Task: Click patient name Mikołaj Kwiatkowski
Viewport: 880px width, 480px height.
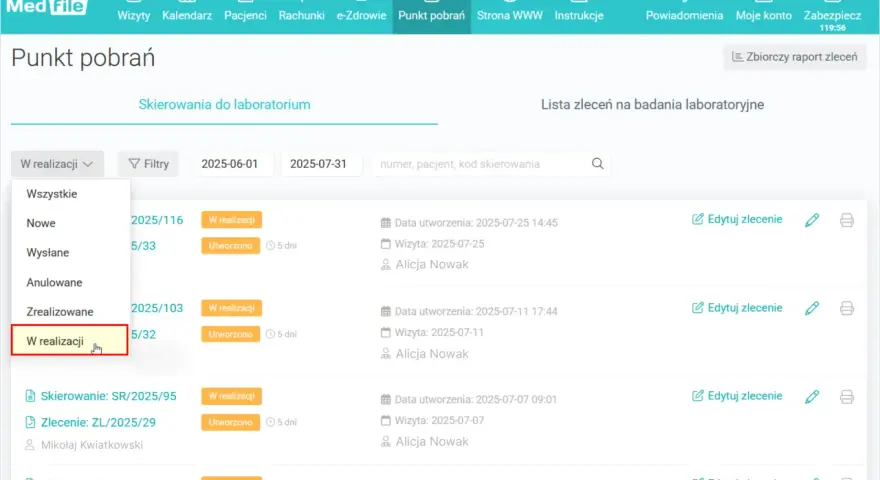Action: click(x=92, y=445)
